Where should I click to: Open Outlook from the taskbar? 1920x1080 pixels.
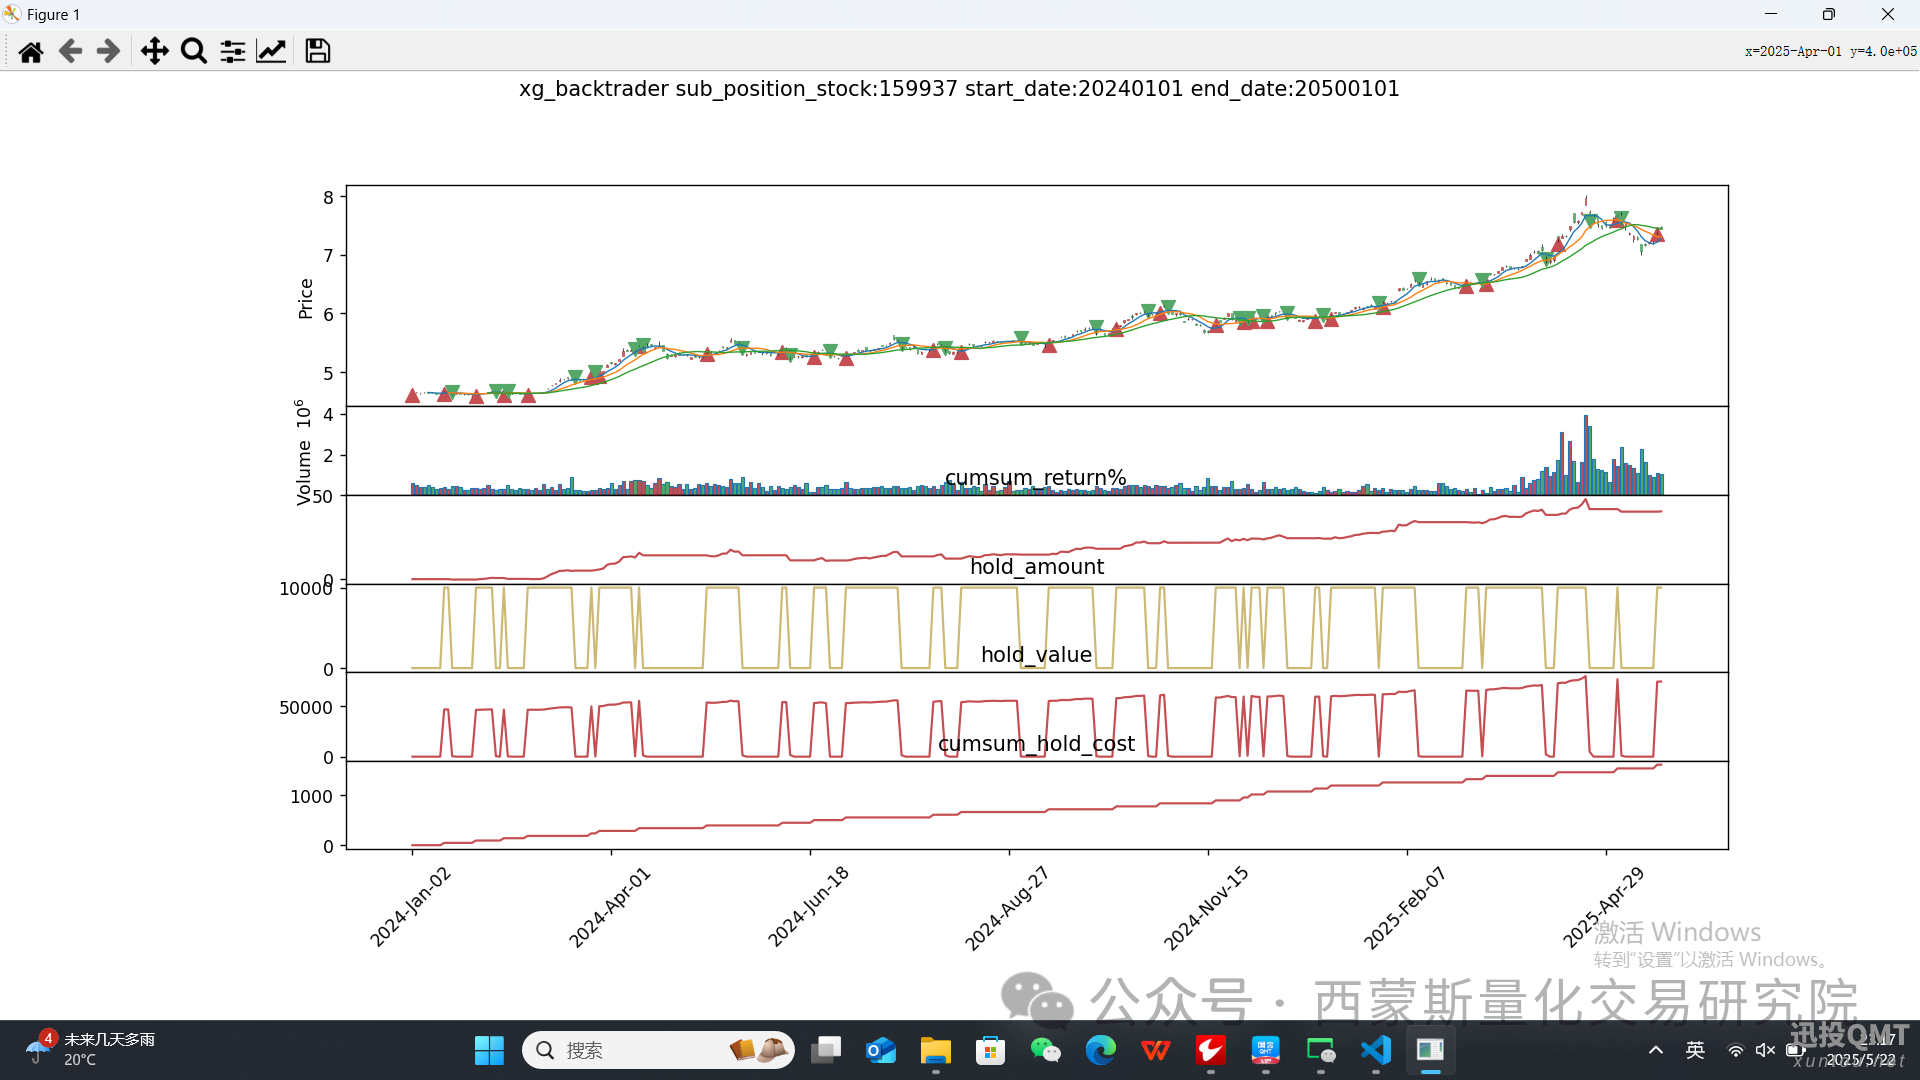[881, 1050]
